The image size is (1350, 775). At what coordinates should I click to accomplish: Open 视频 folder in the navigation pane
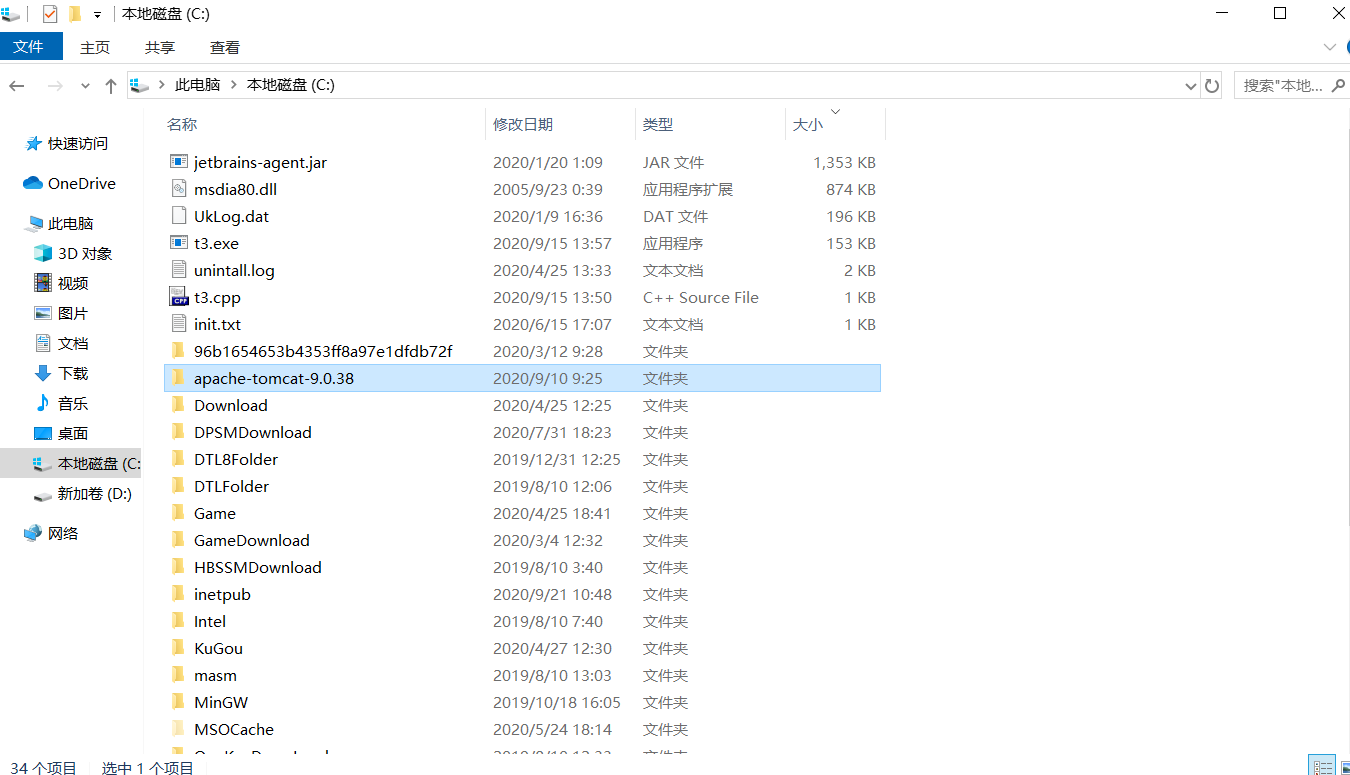pyautogui.click(x=73, y=284)
